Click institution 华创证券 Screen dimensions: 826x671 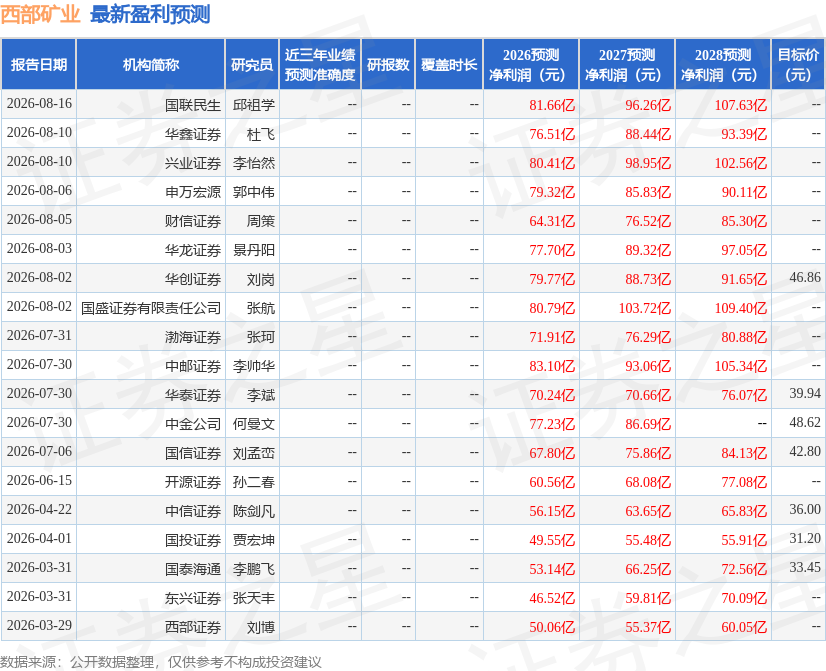(x=193, y=279)
